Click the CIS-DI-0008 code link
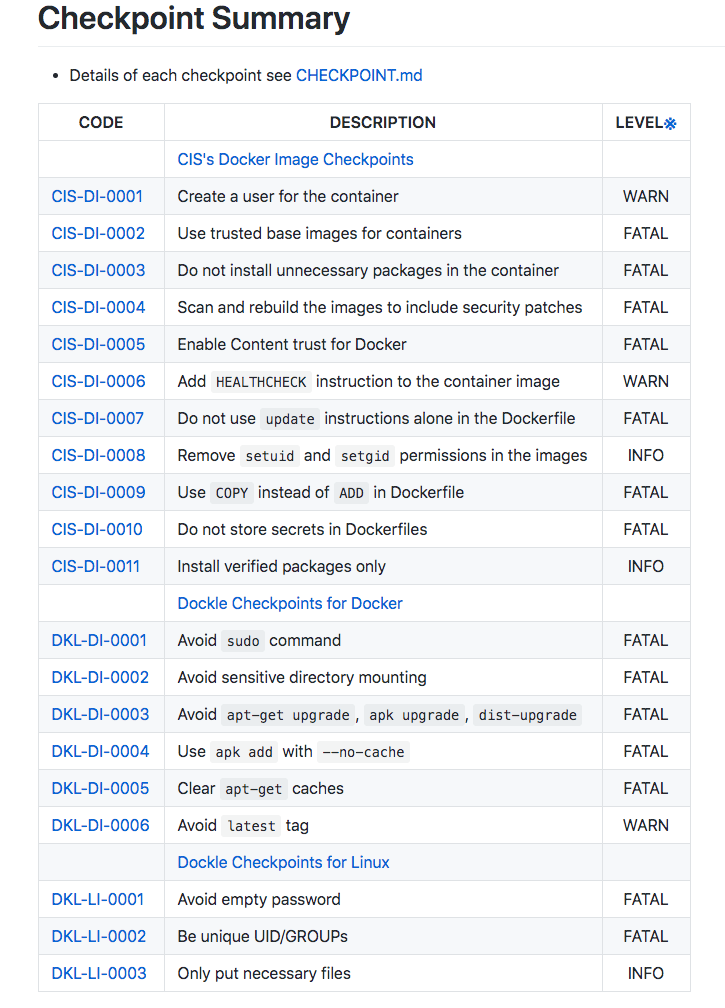Viewport: 725px width, 1008px height. 98,456
